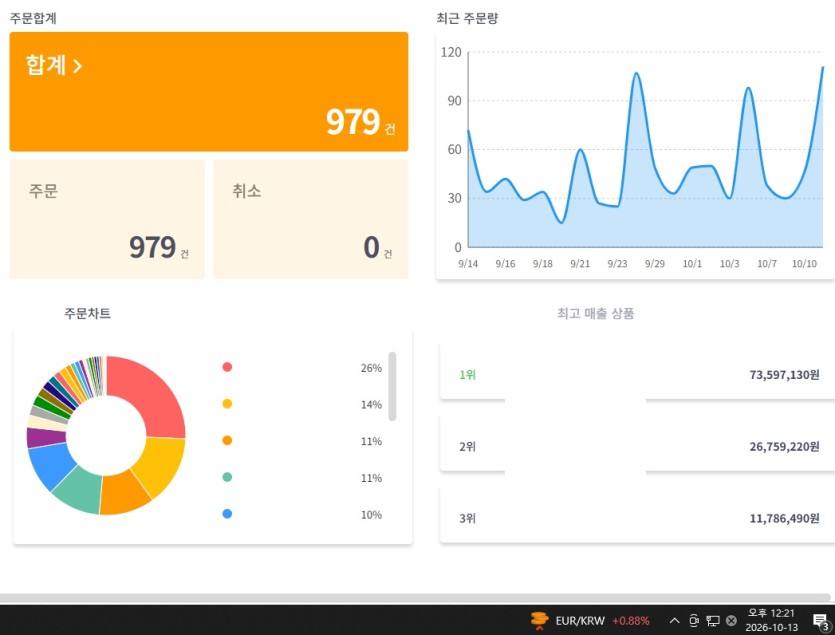Select the teal 11% legend dot
Viewport: 835px width, 635px height.
[x=227, y=477]
